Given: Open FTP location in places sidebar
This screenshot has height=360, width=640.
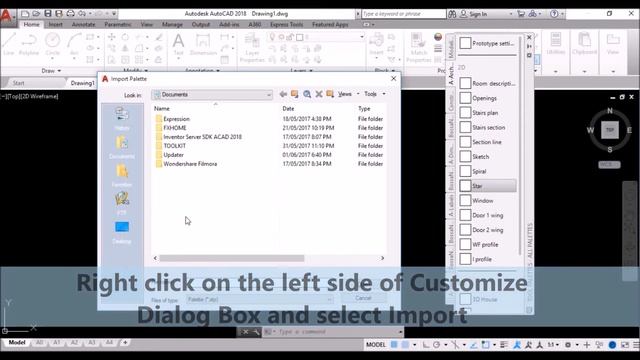Looking at the screenshot, I should (122, 204).
